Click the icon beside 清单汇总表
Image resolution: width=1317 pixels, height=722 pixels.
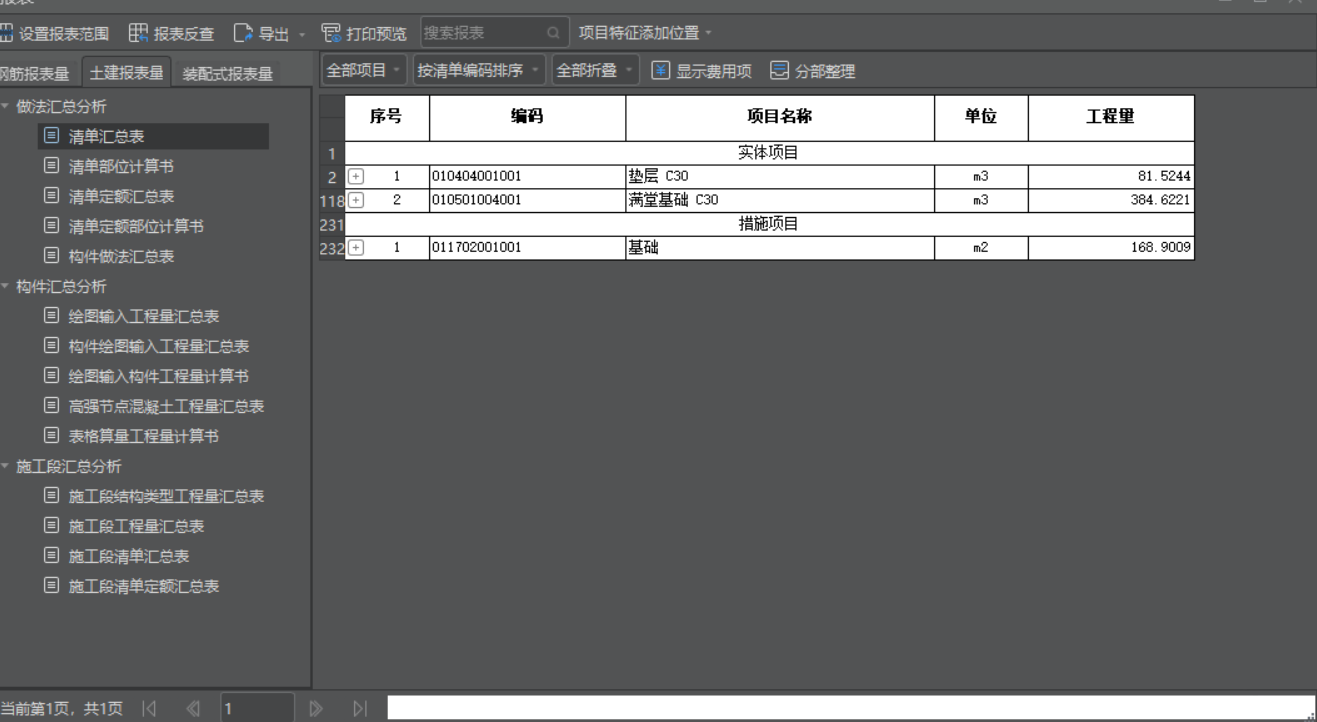tap(51, 137)
